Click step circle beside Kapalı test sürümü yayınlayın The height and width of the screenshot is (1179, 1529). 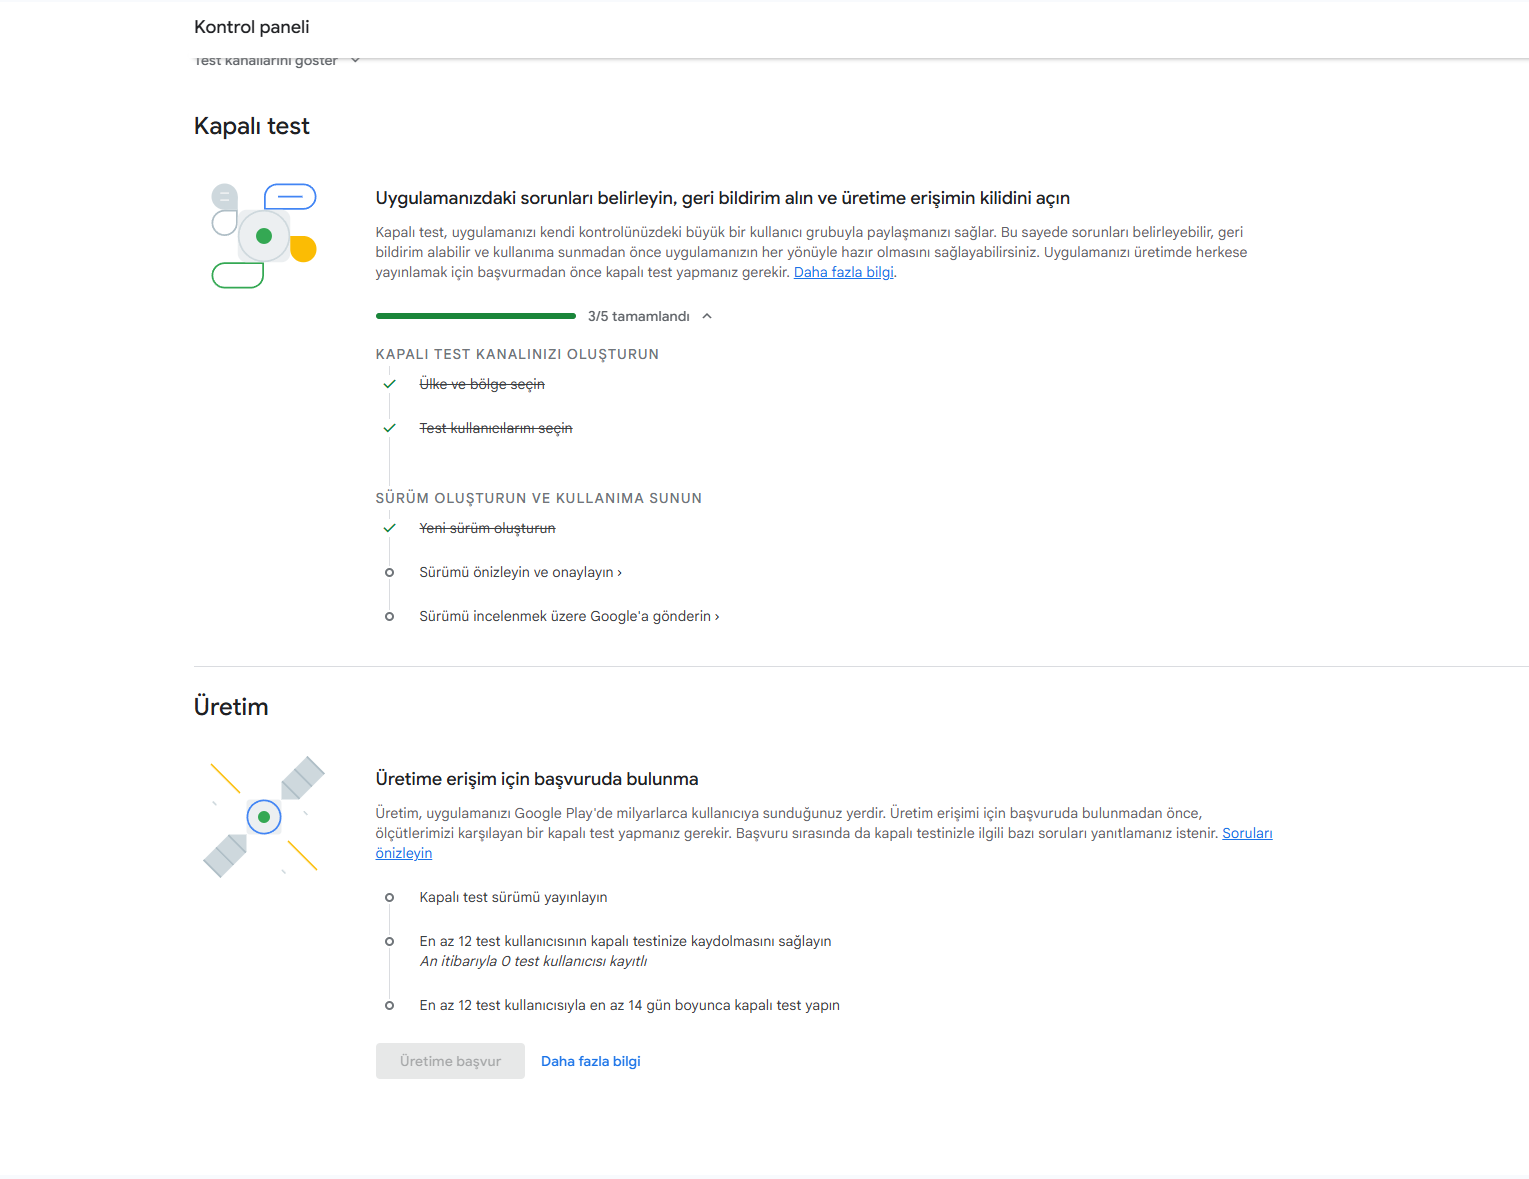pos(390,897)
